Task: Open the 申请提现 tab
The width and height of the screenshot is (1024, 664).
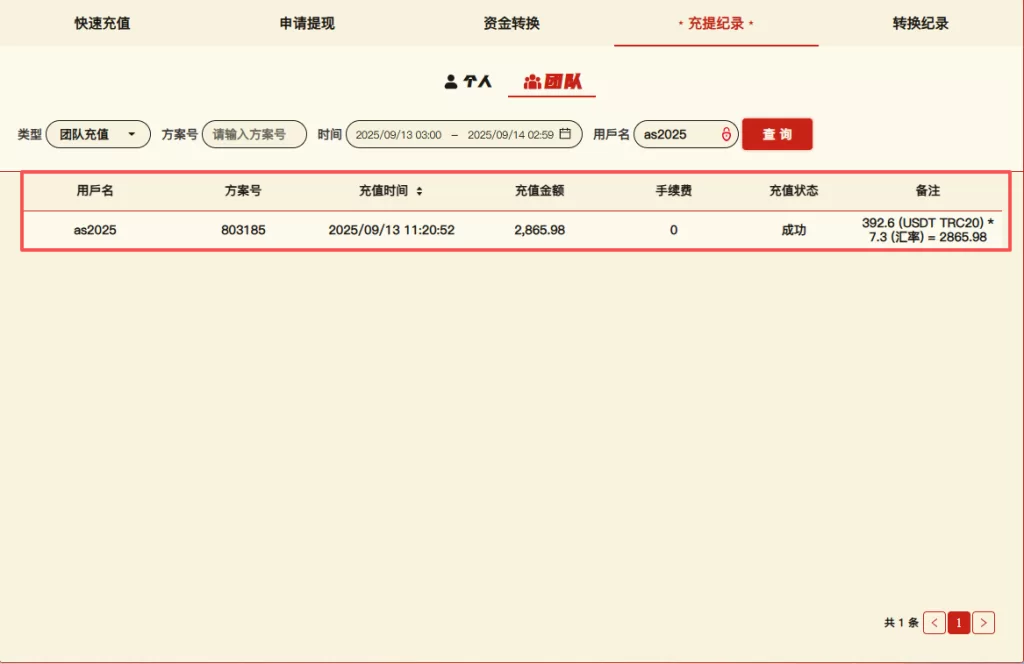Action: click(x=307, y=23)
